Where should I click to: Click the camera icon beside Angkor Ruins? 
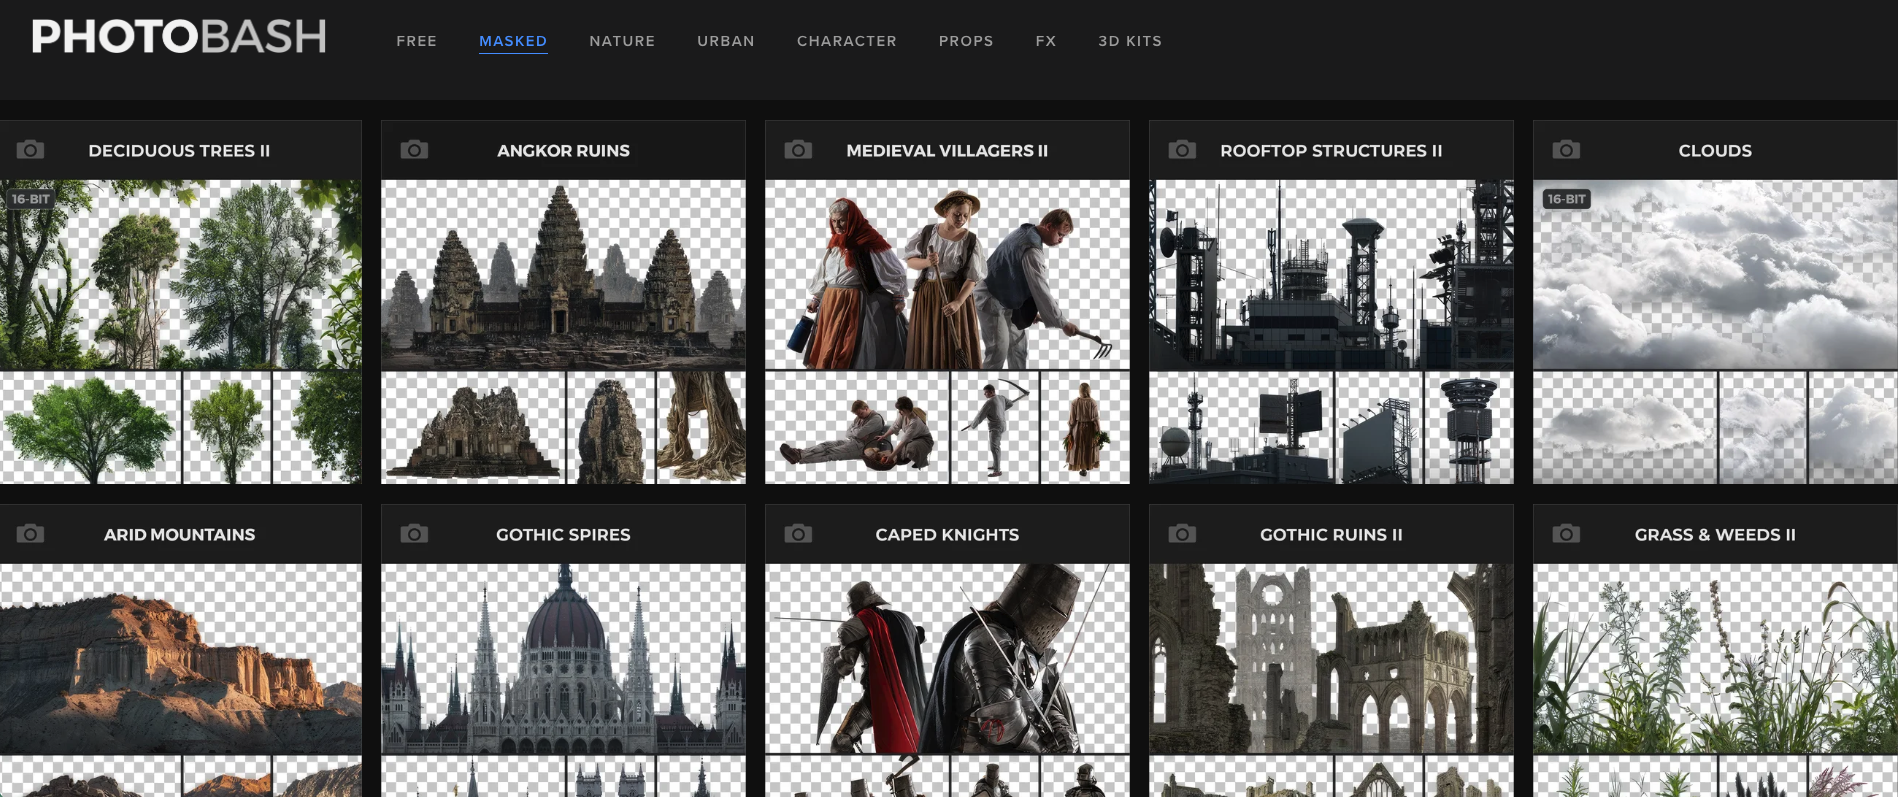[x=414, y=150]
